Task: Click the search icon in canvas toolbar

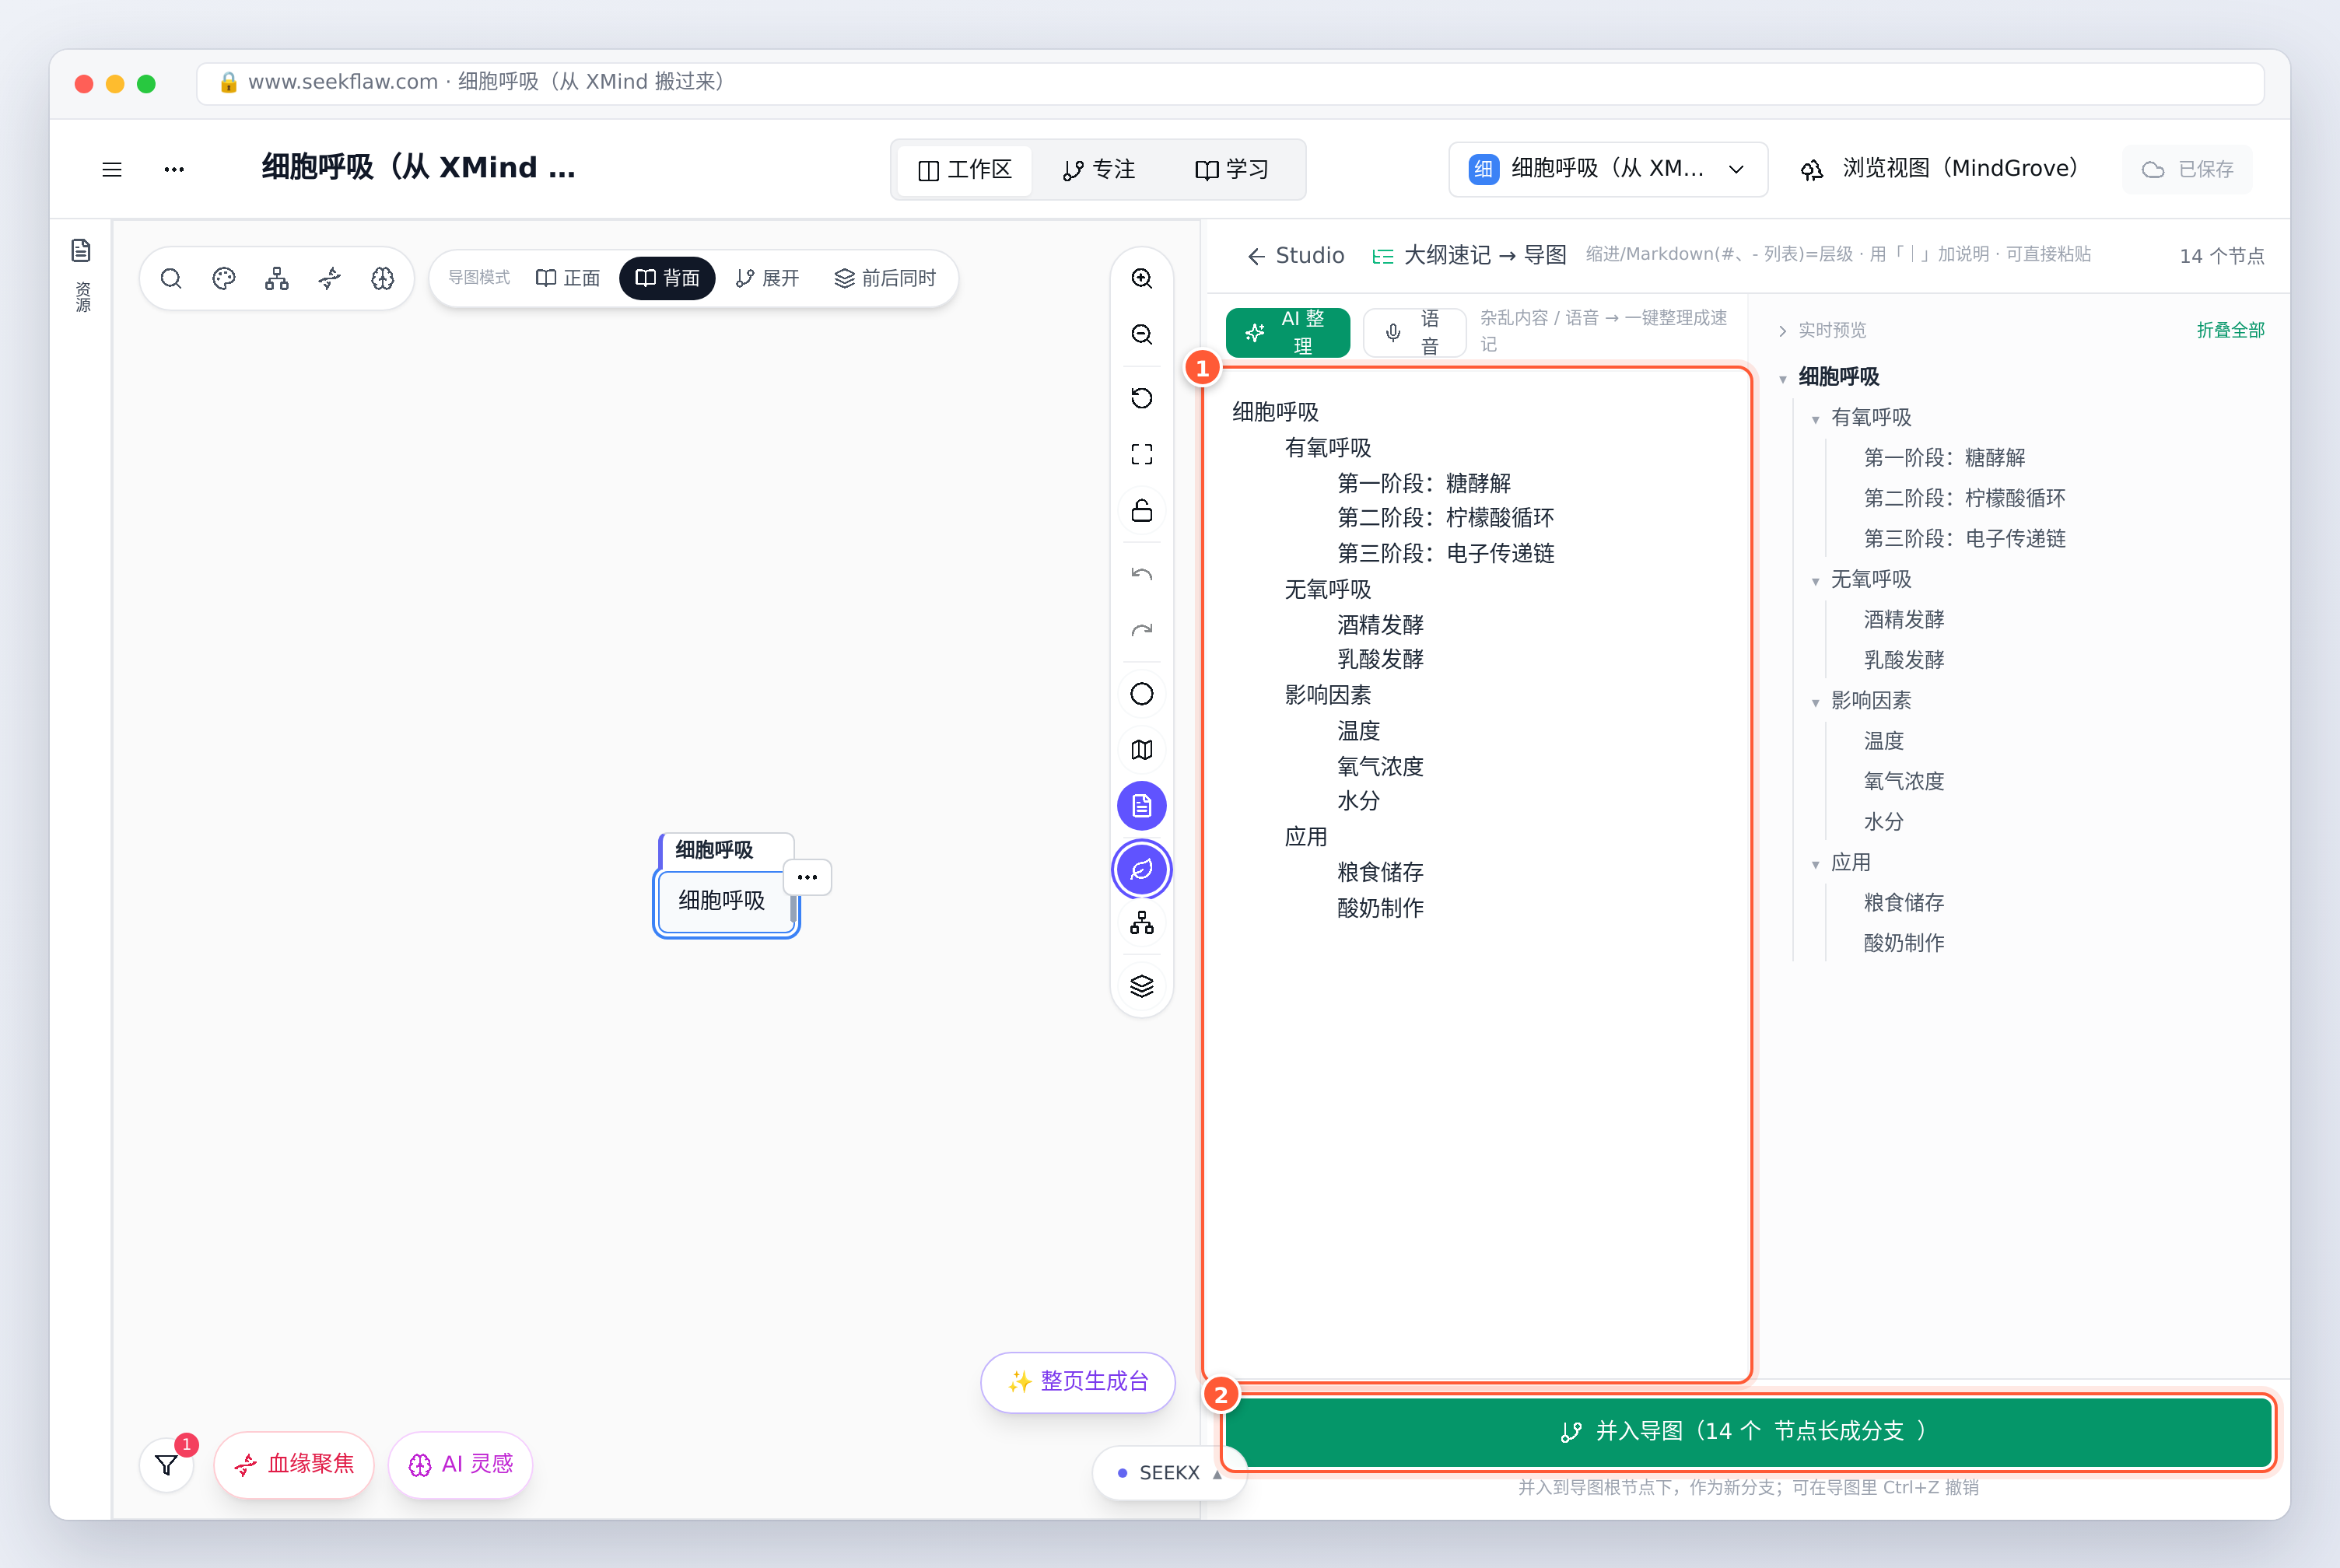Action: coord(171,278)
